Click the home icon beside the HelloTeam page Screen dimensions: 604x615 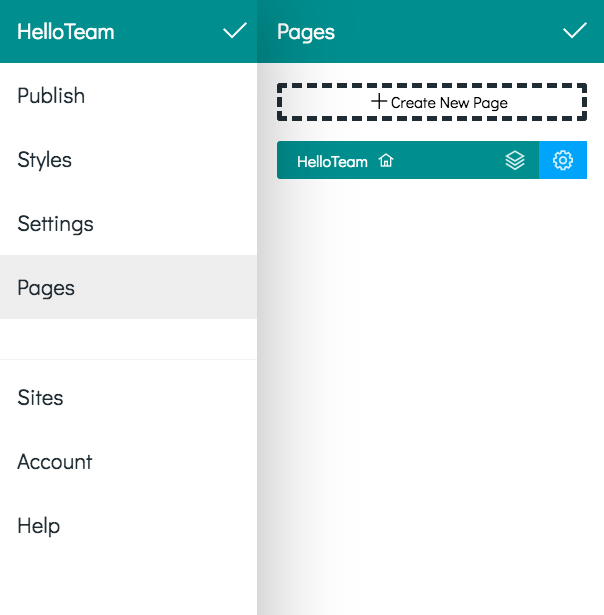pyautogui.click(x=386, y=160)
